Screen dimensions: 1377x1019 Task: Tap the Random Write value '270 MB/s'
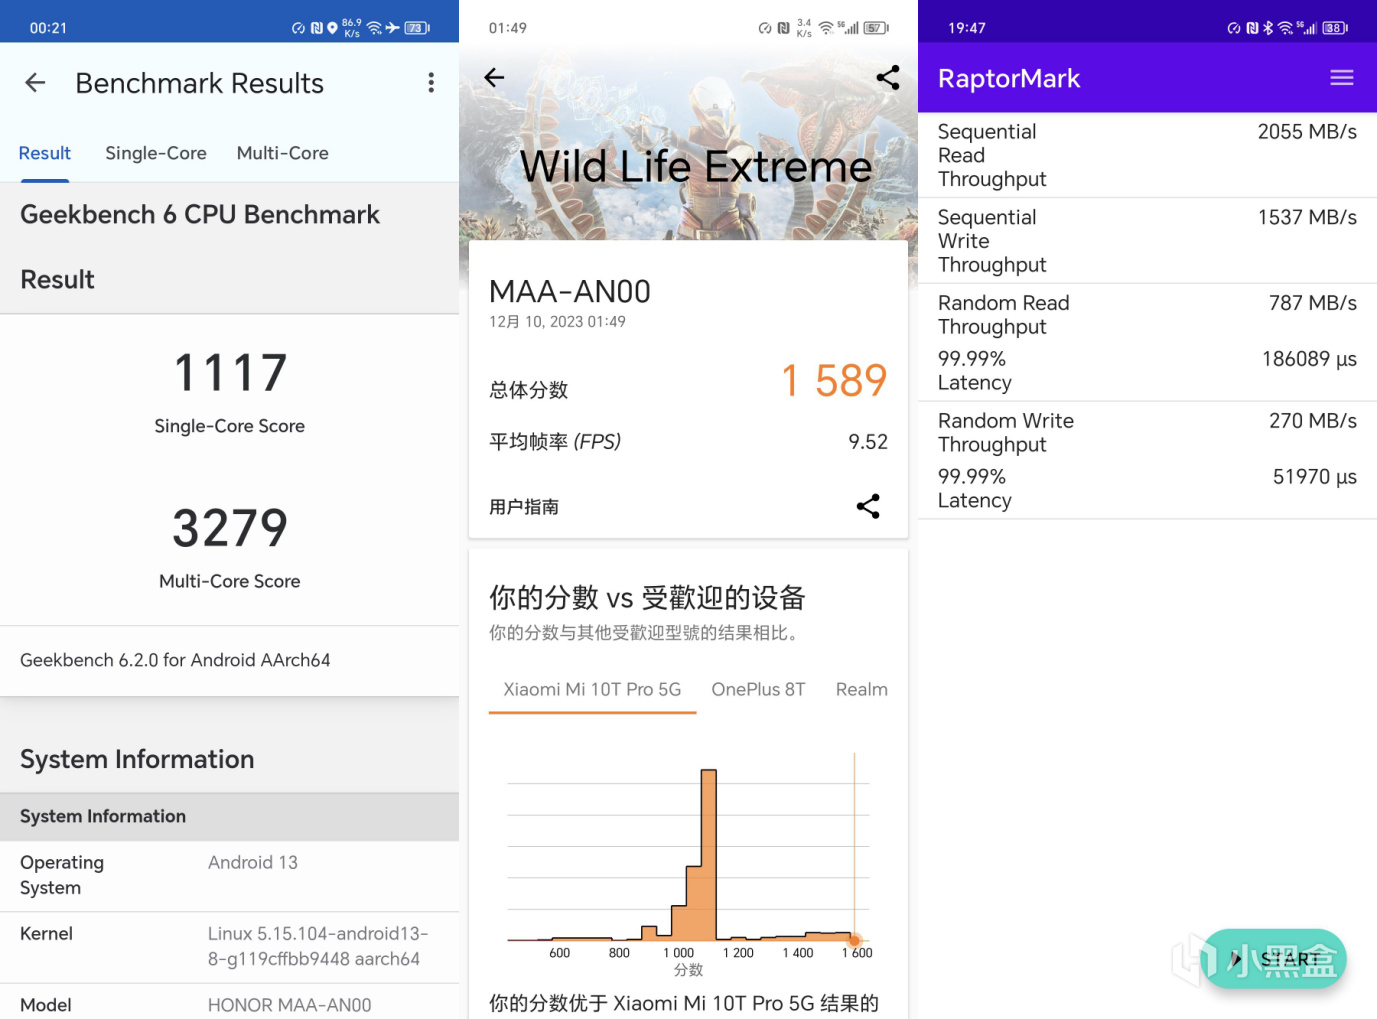point(1313,421)
